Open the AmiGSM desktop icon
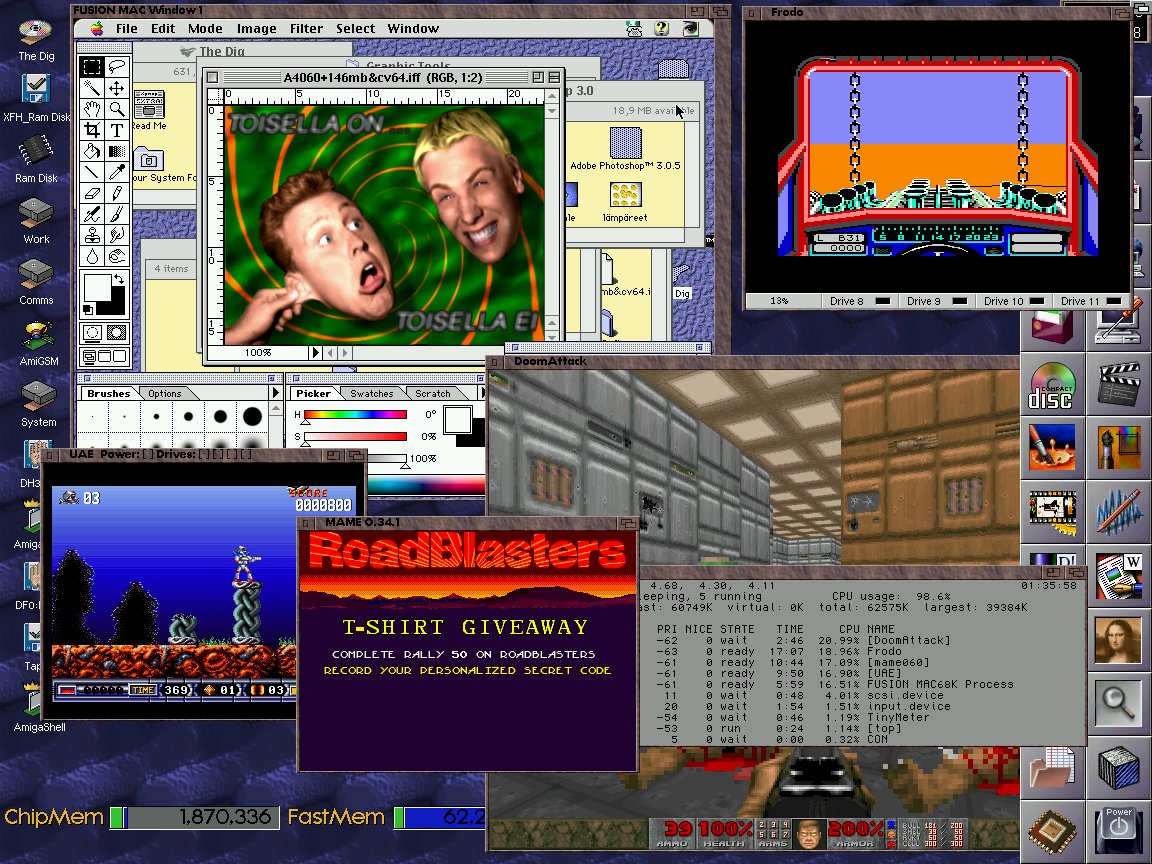 [37, 345]
